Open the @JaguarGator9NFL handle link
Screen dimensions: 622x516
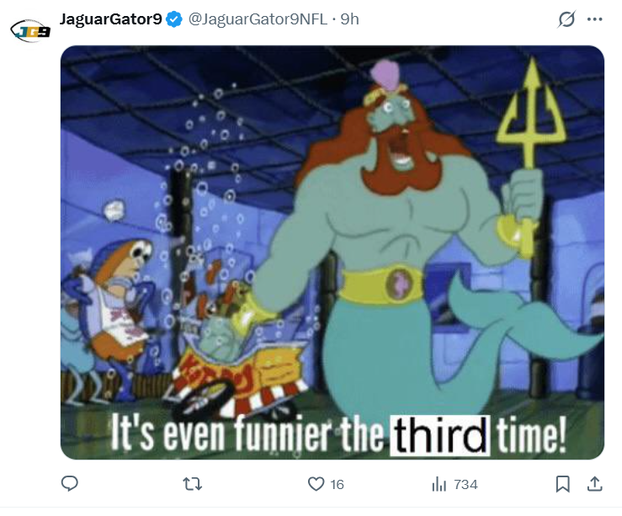257,19
